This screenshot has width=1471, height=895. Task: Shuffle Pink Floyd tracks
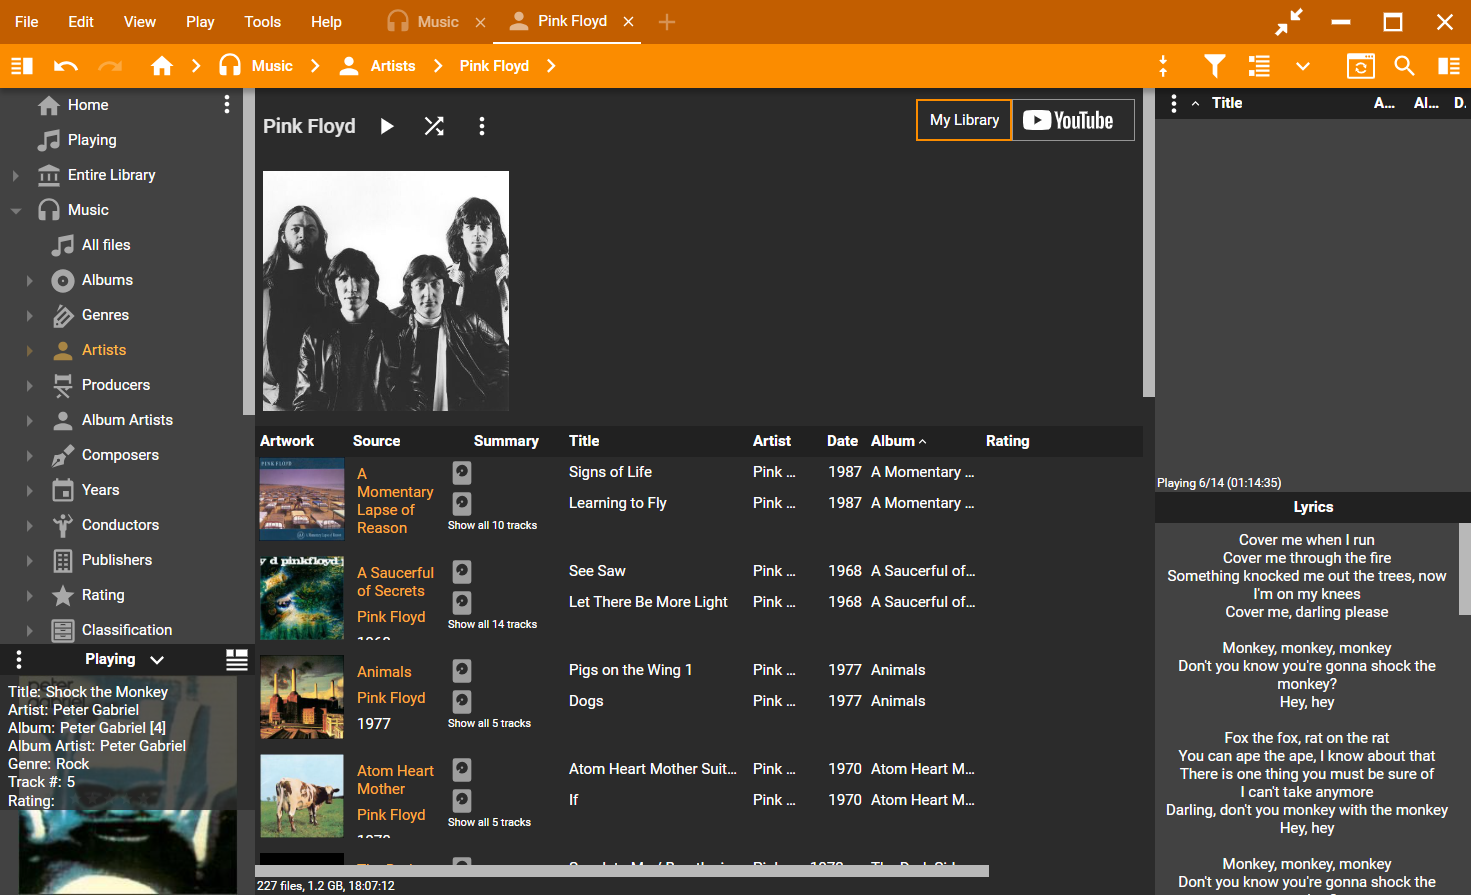coord(434,126)
